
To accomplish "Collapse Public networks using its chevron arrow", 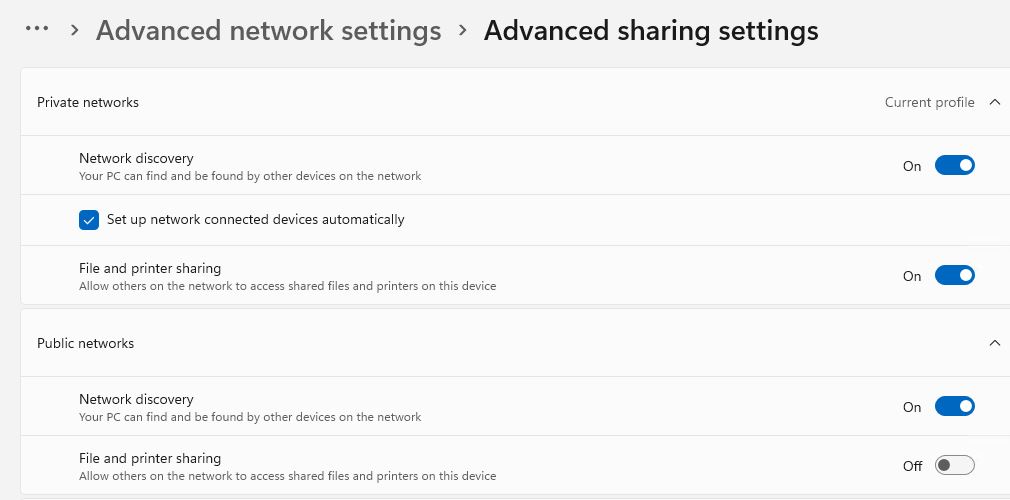I will (x=995, y=343).
